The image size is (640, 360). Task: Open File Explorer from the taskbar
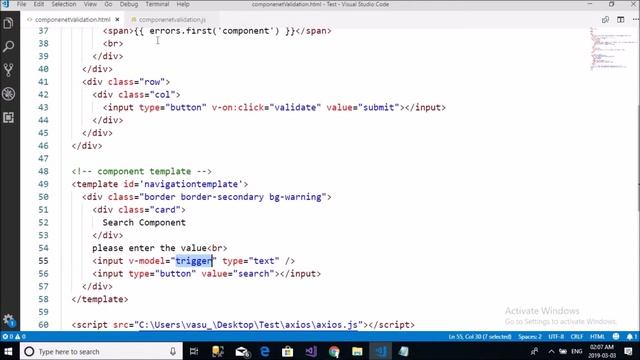[357, 351]
